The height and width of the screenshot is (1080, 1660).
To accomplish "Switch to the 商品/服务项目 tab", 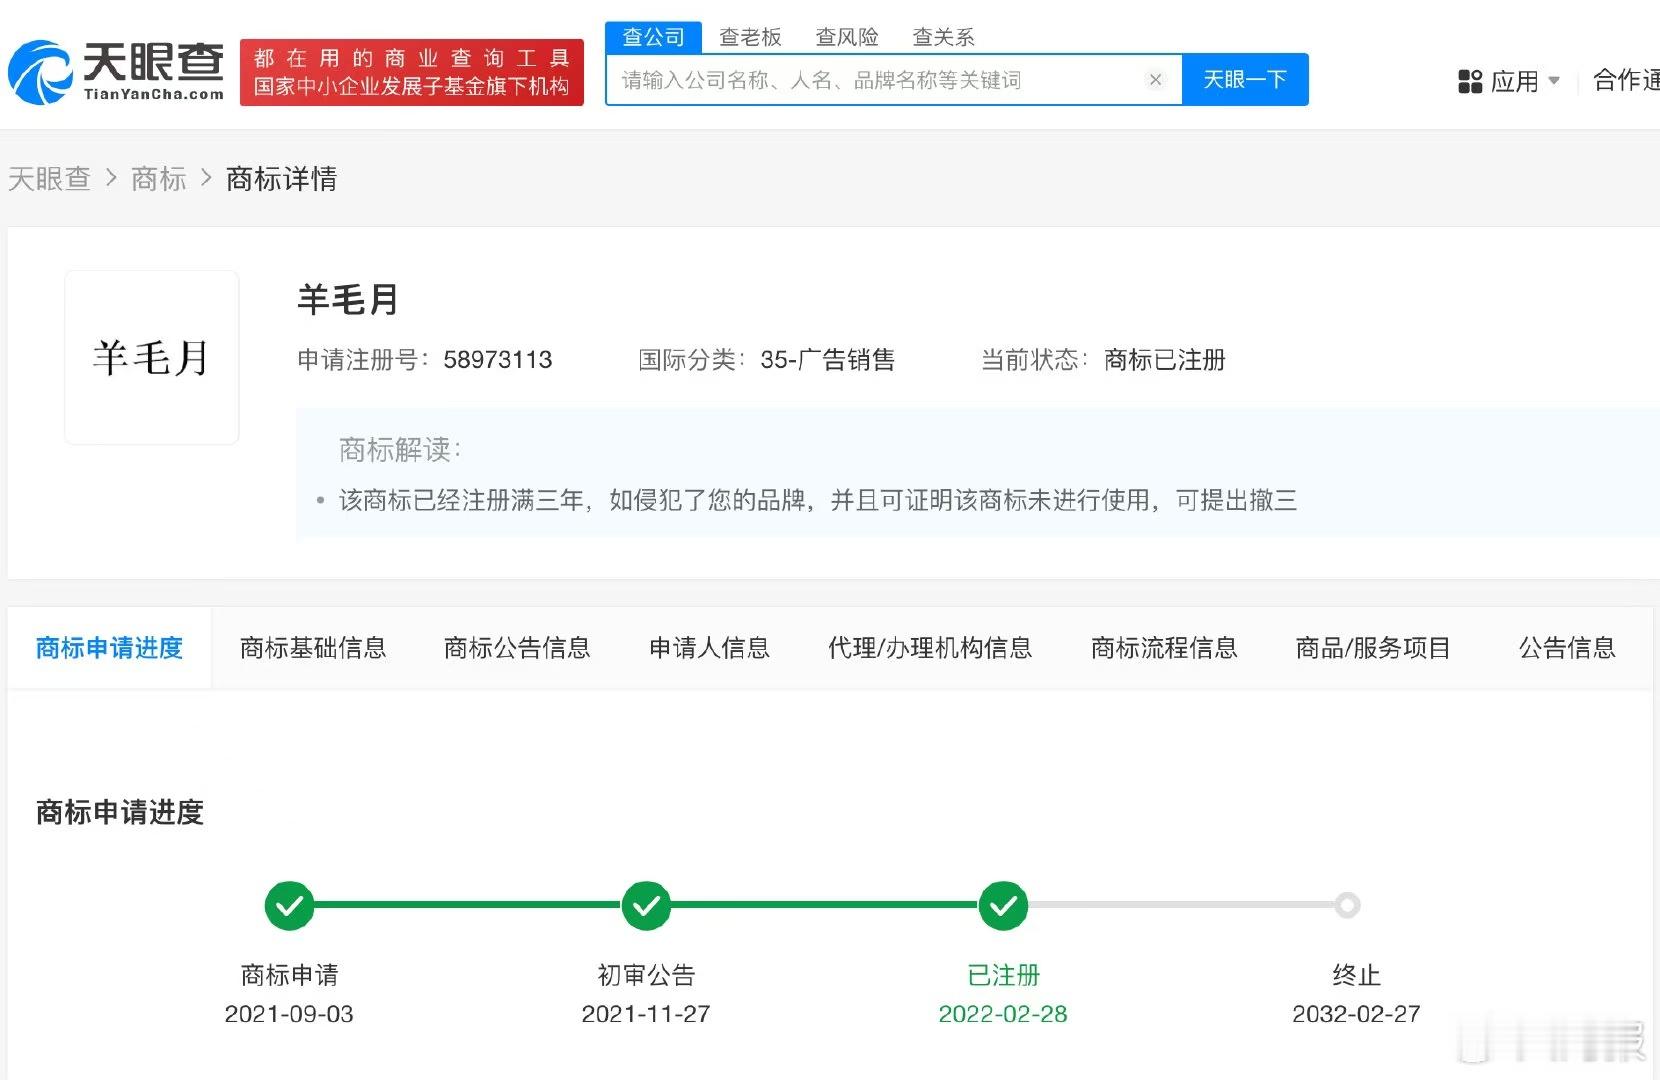I will (x=1373, y=648).
